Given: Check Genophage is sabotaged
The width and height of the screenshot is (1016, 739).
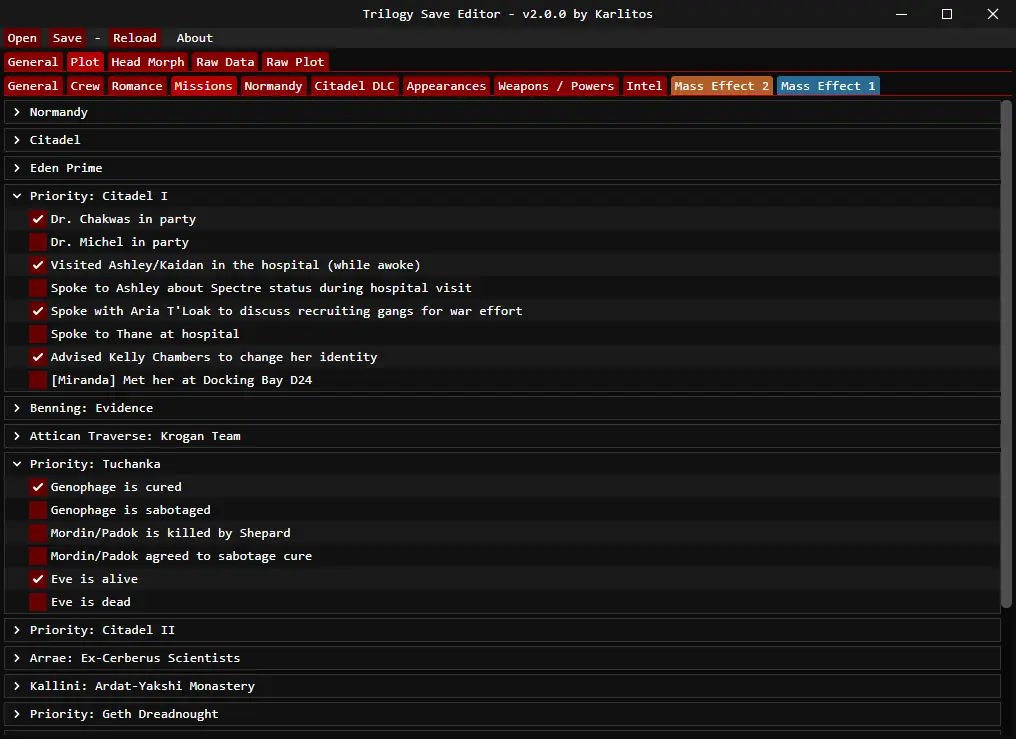Looking at the screenshot, I should [38, 510].
